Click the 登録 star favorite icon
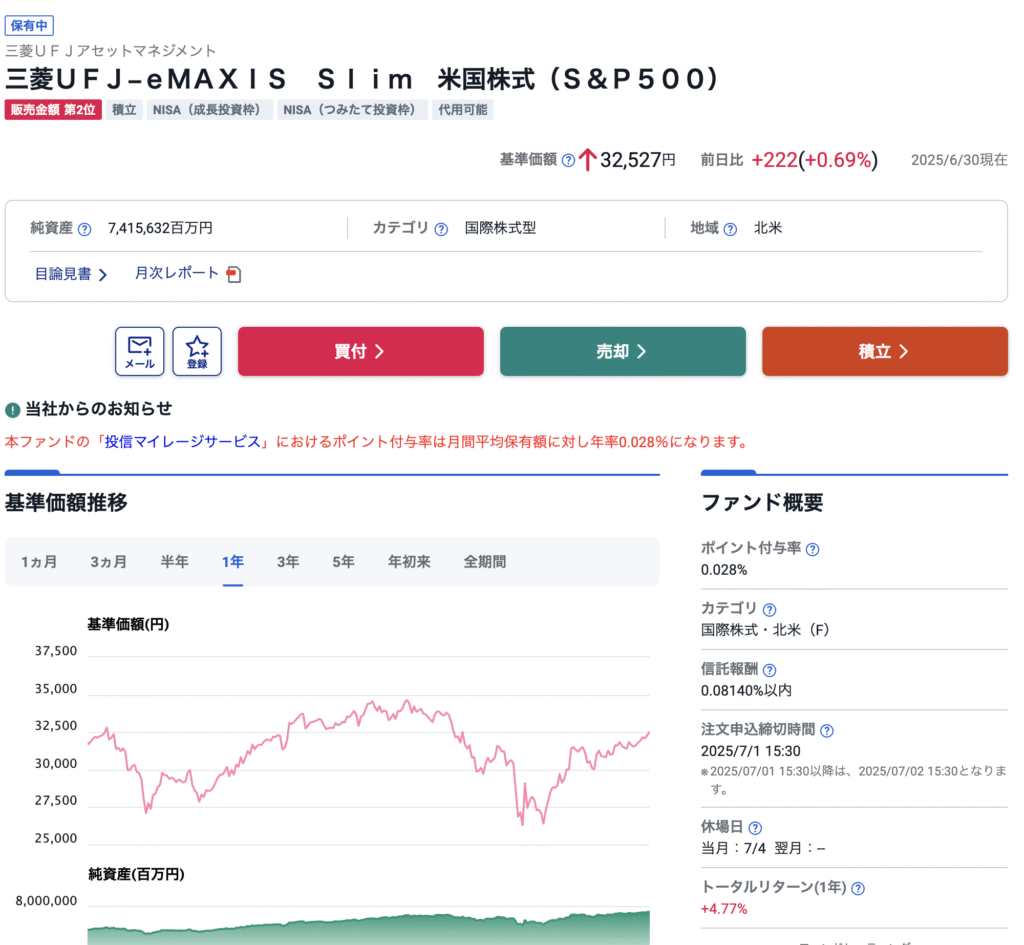The height and width of the screenshot is (945, 1024). pyautogui.click(x=197, y=351)
